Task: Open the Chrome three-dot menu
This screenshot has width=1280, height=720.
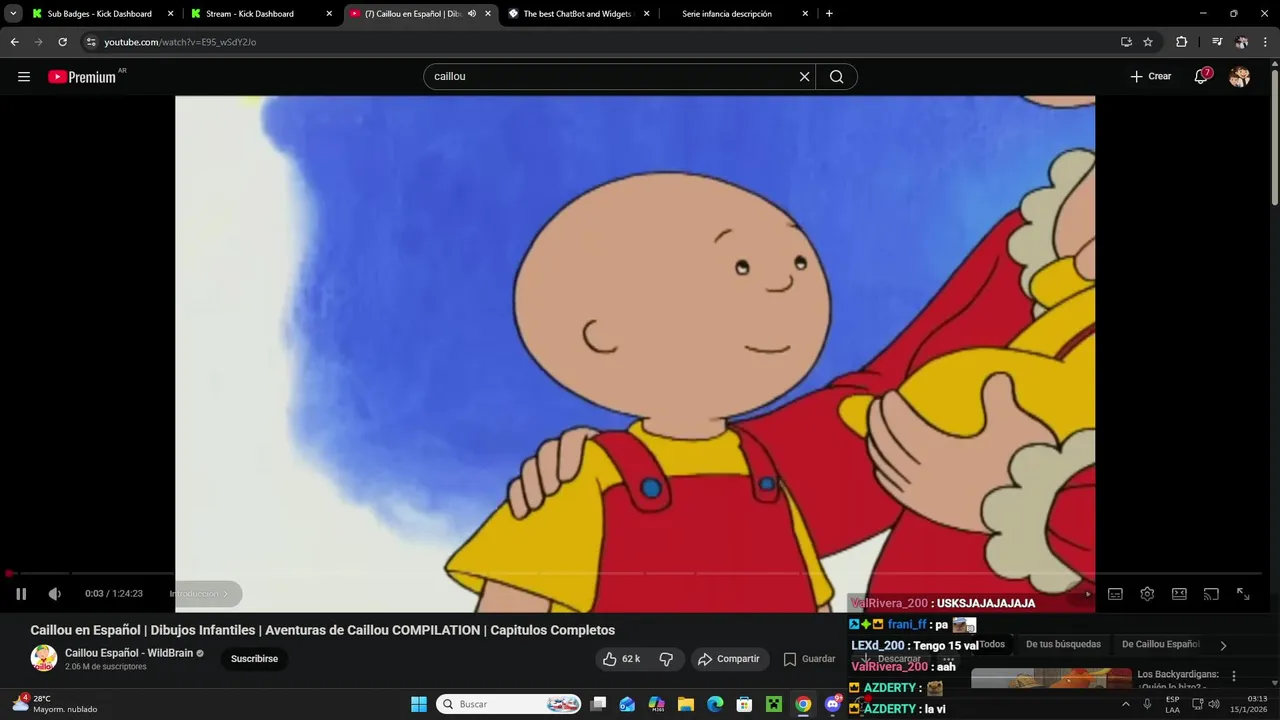Action: coord(1266,42)
